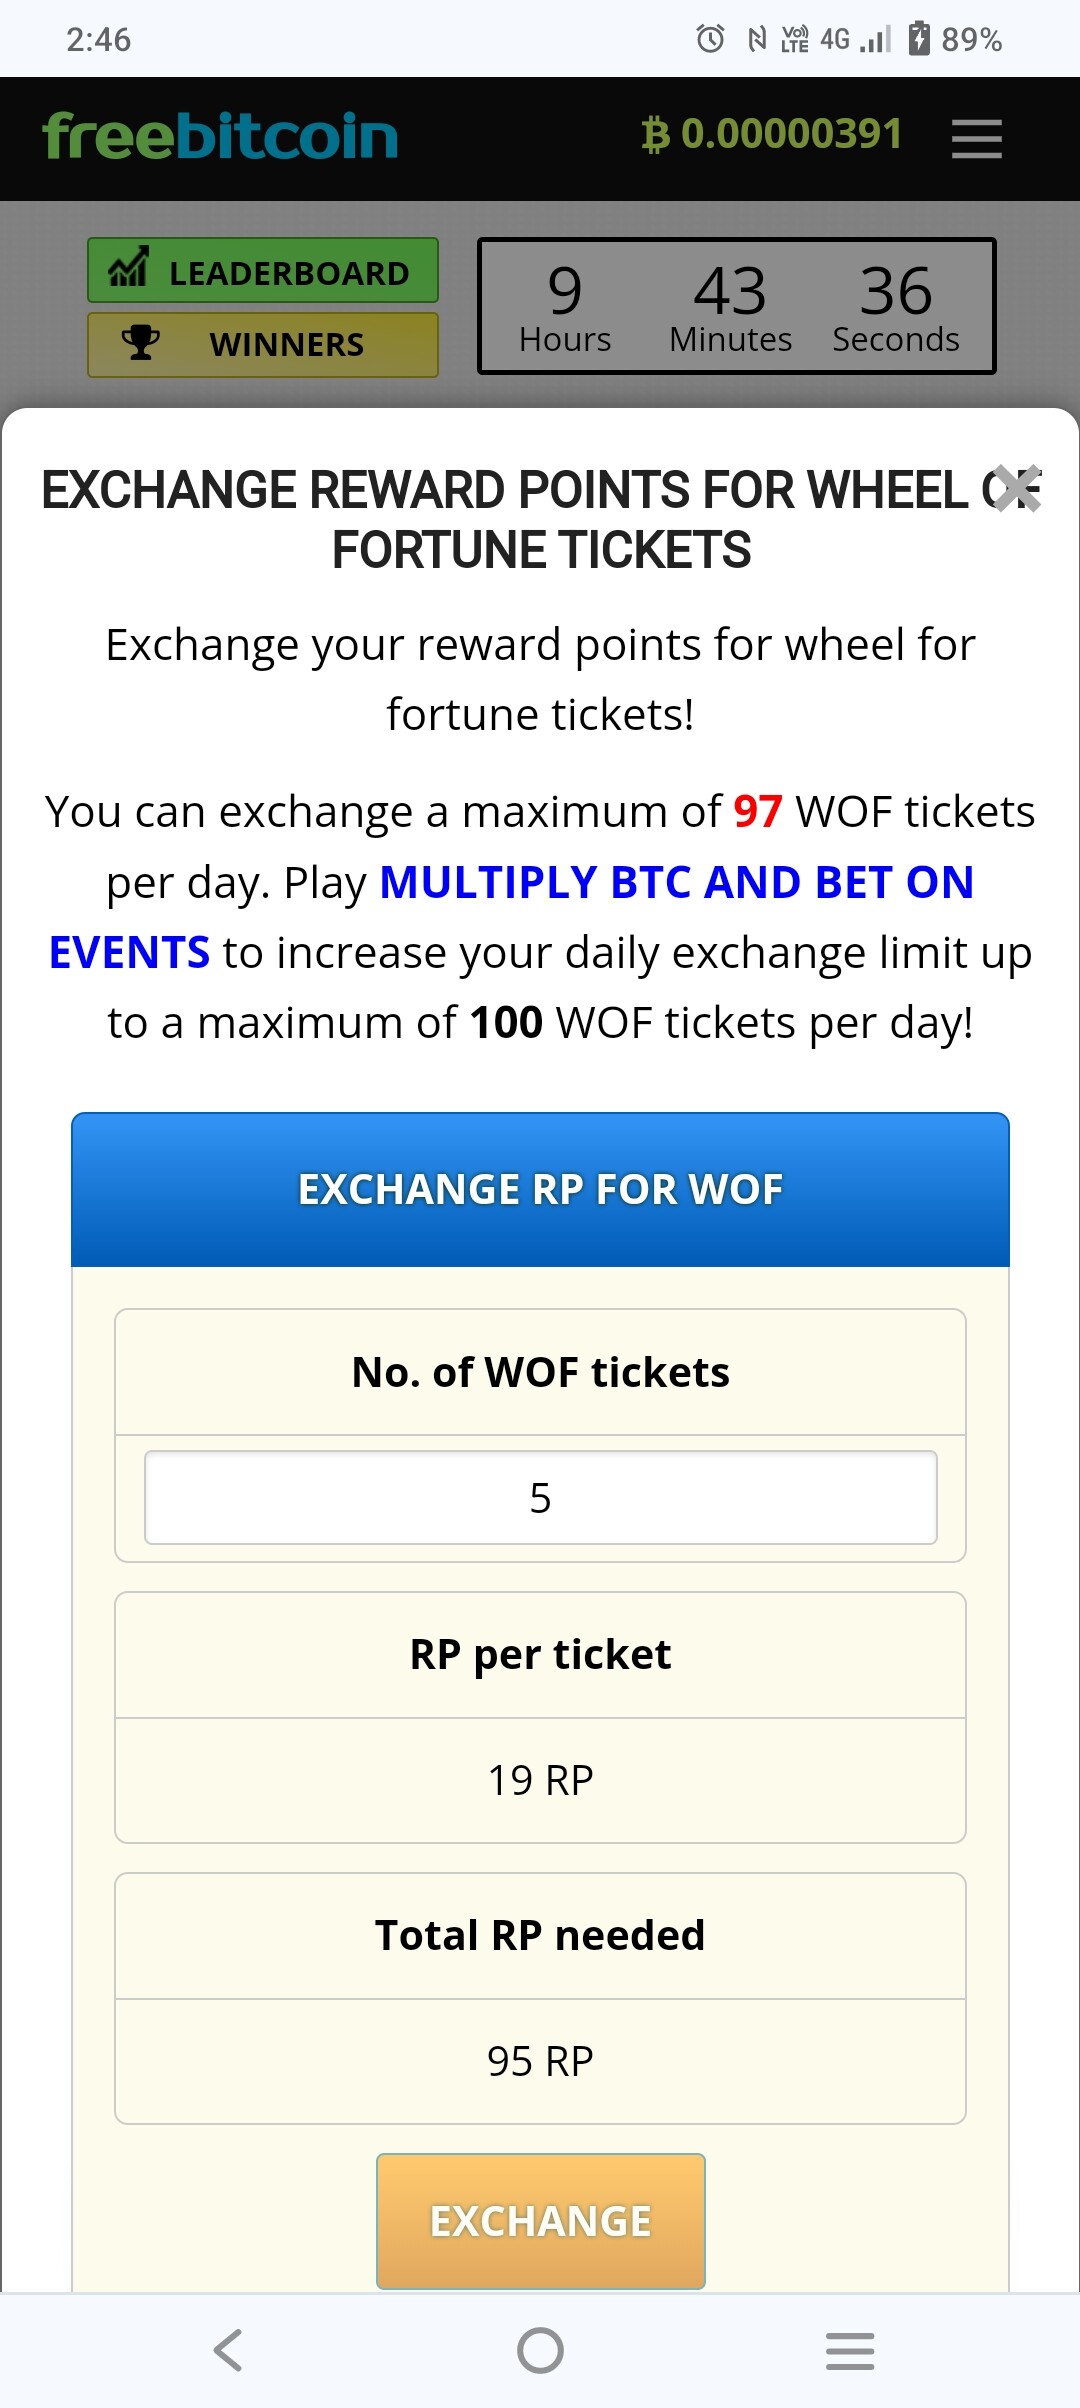Tap the alarm icon in status bar
Image resolution: width=1080 pixels, height=2408 pixels.
[710, 39]
